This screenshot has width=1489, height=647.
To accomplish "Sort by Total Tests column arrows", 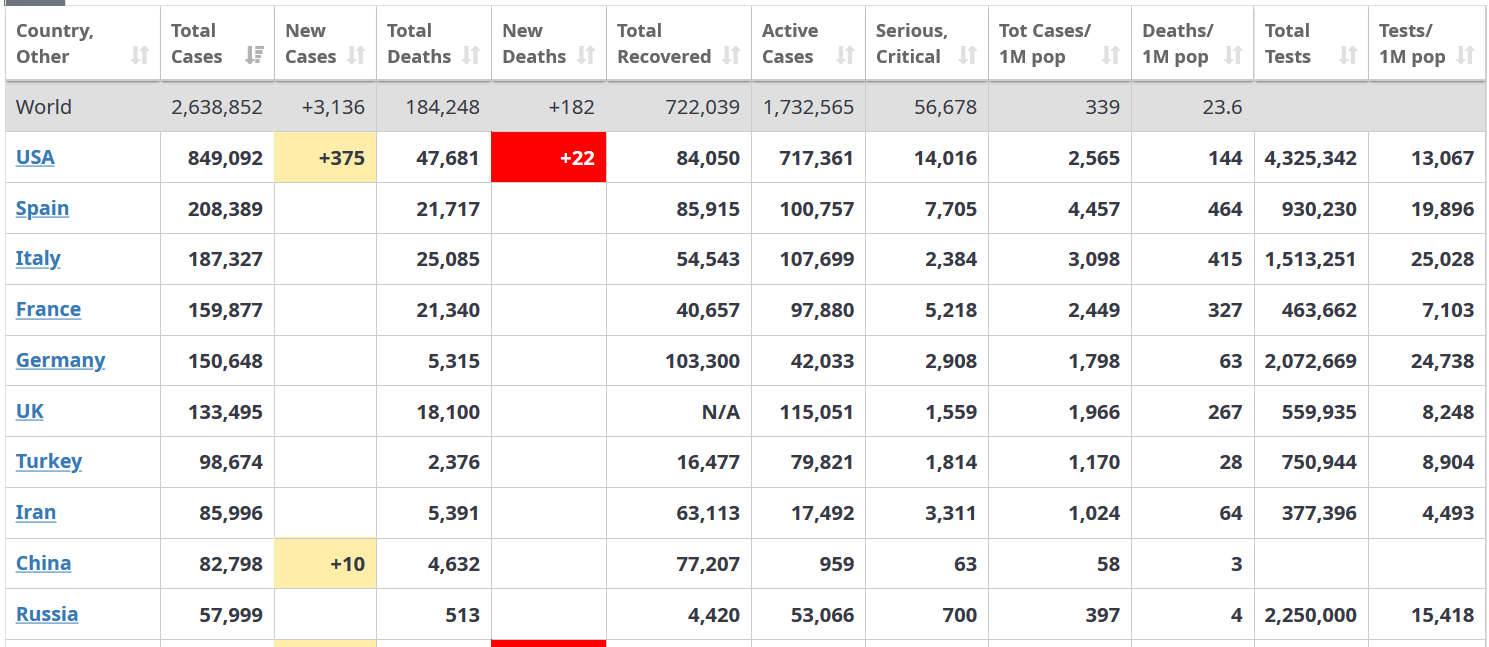I will click(1348, 56).
